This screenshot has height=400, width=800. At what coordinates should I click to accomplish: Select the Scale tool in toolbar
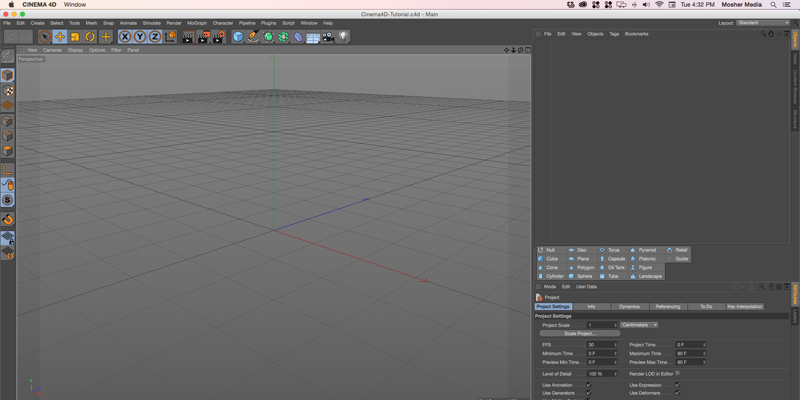[x=75, y=37]
